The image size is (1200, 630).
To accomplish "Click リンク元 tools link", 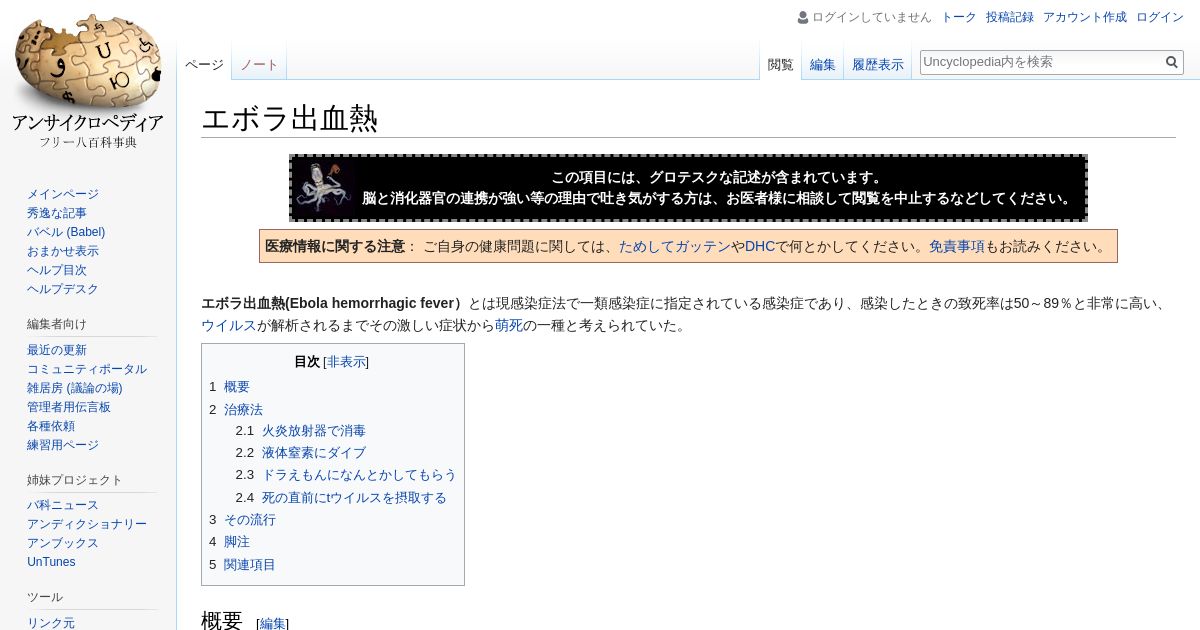I will pos(51,622).
